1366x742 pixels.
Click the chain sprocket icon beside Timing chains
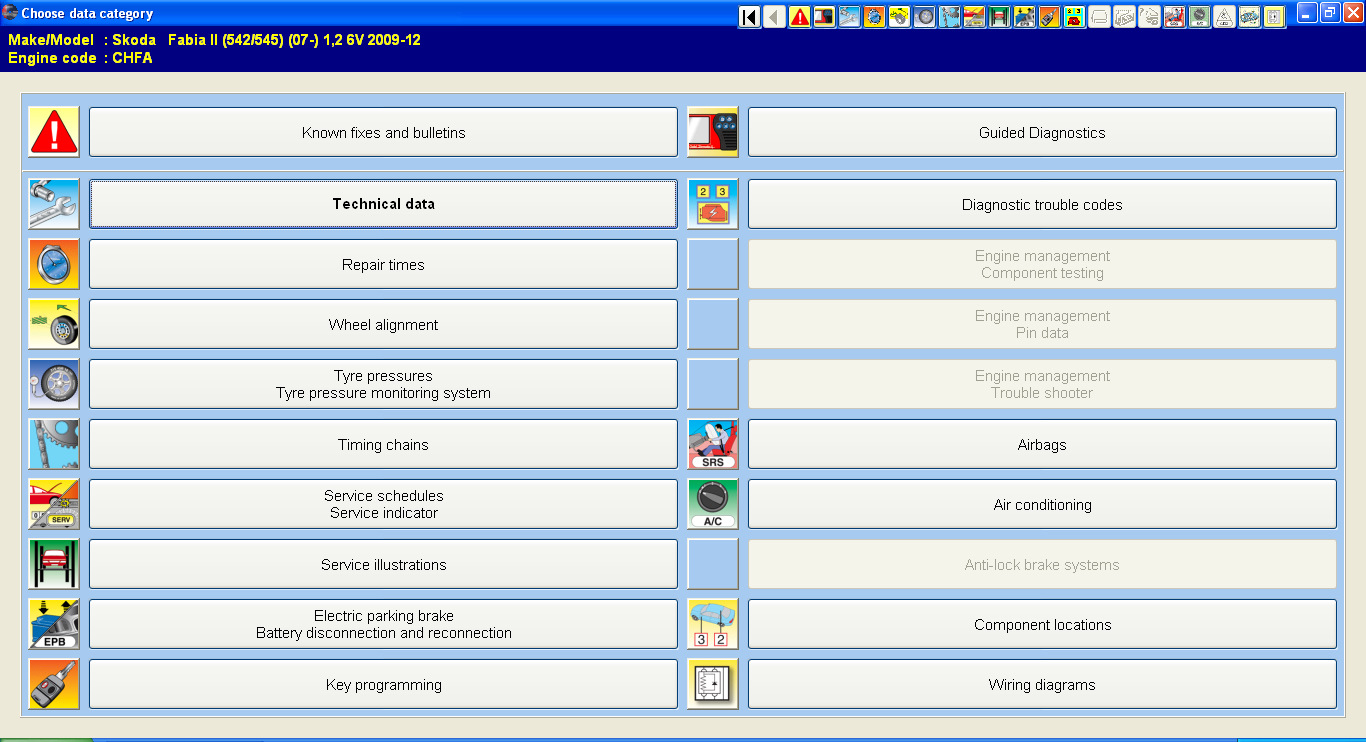coord(54,444)
